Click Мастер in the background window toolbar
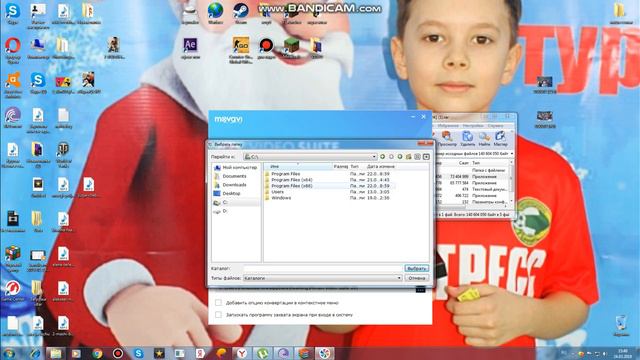 pyautogui.click(x=500, y=139)
